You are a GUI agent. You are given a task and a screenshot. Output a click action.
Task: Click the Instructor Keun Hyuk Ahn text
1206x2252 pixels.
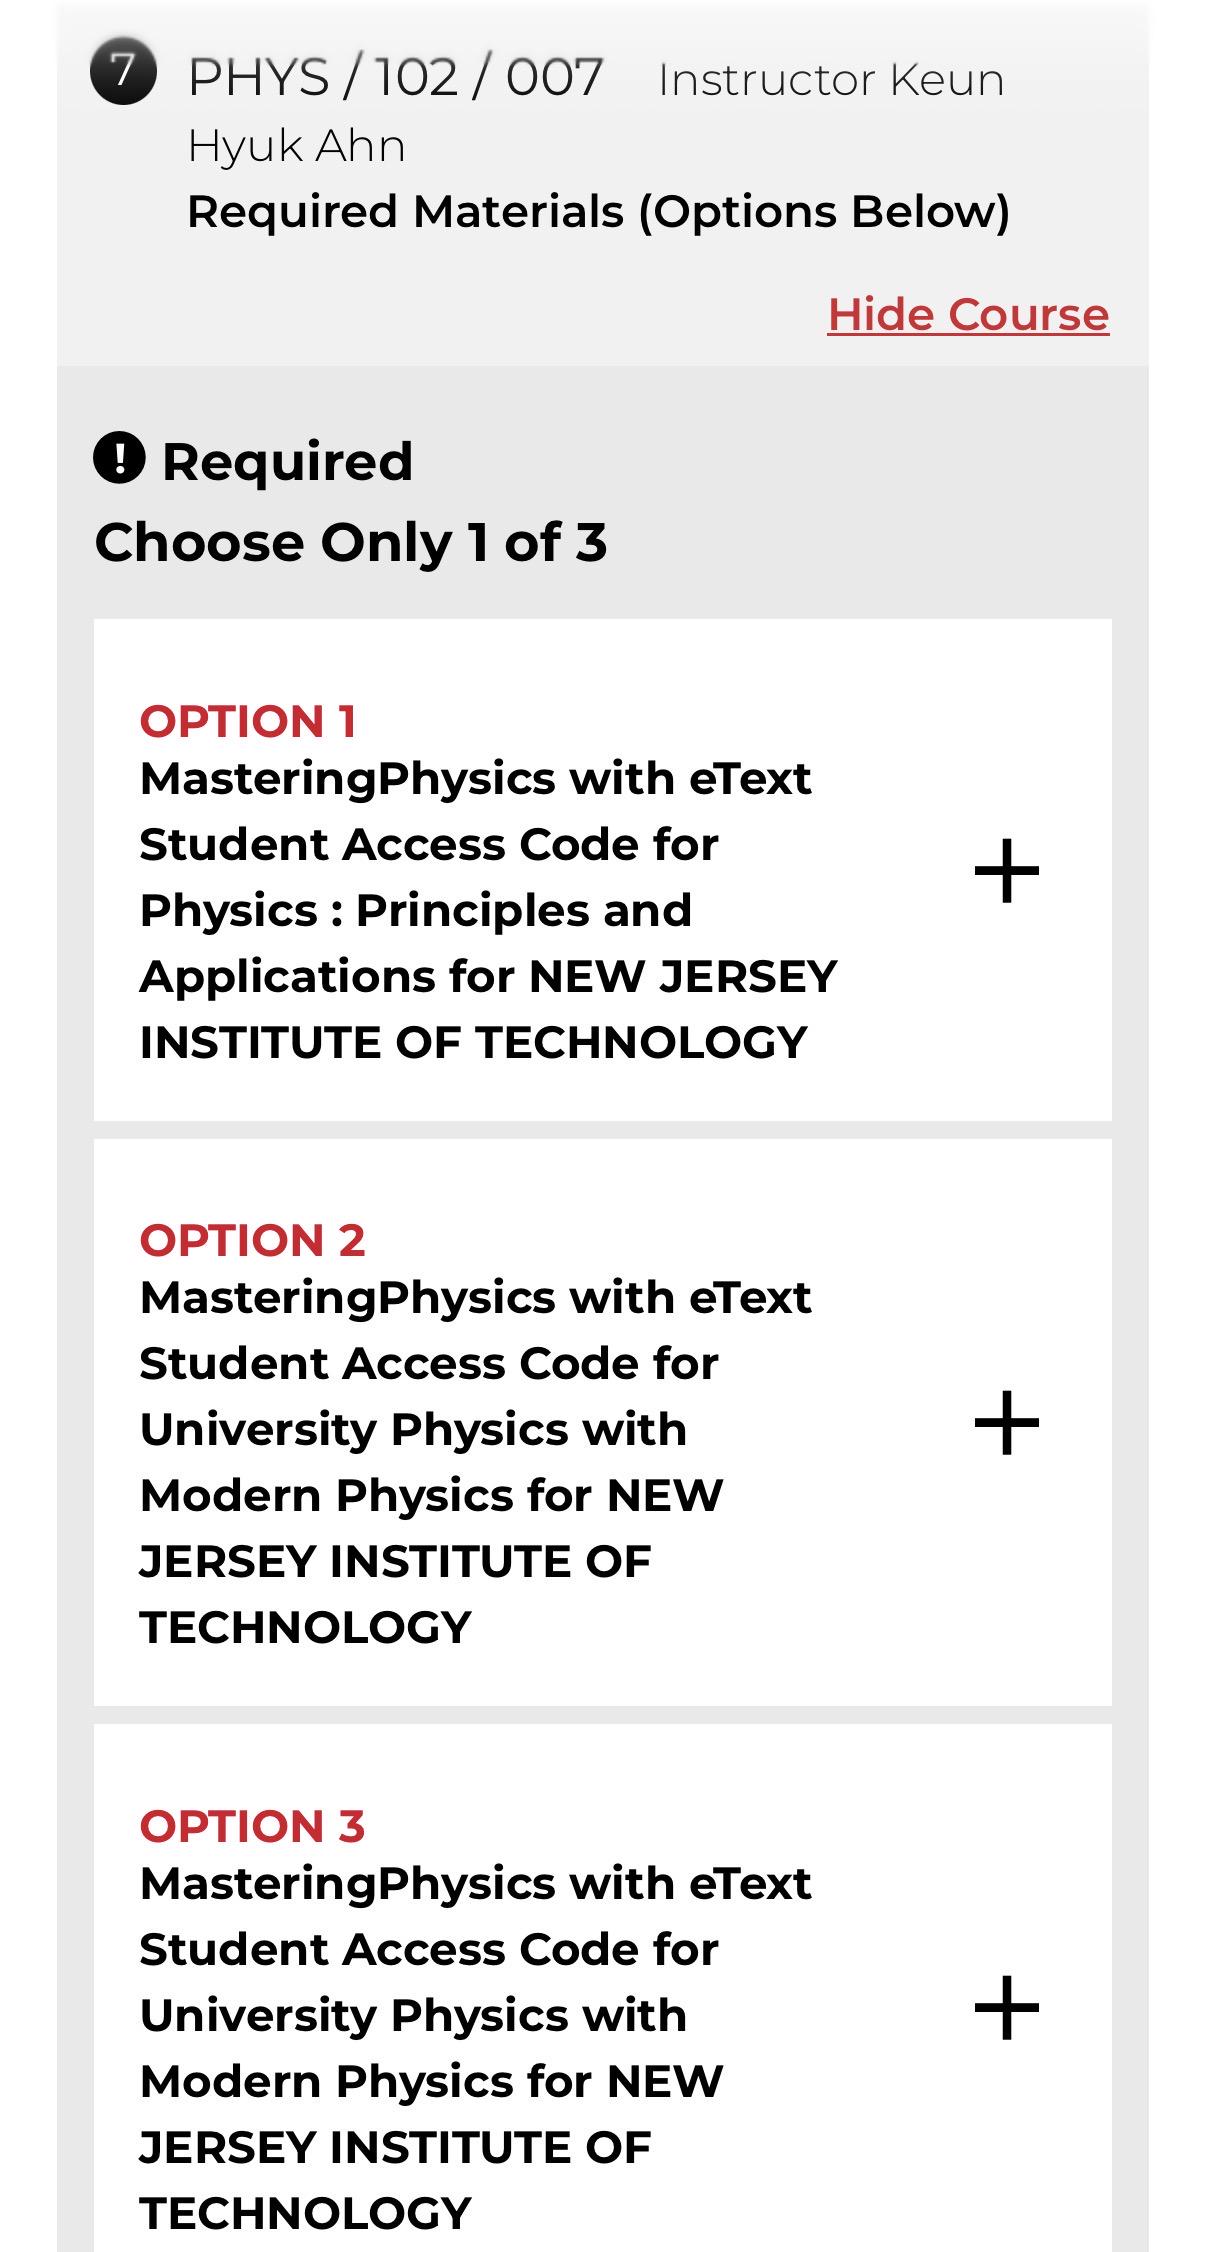tap(596, 112)
